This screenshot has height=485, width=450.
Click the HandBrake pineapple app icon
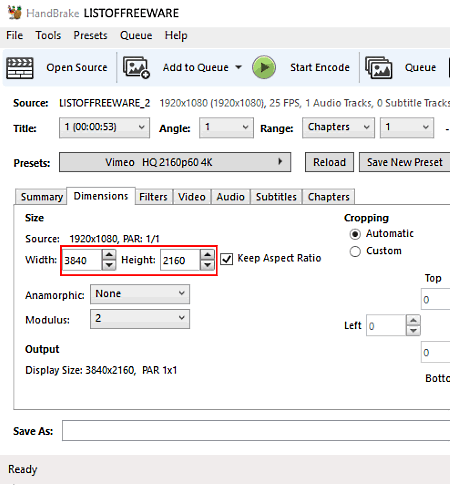(15, 12)
